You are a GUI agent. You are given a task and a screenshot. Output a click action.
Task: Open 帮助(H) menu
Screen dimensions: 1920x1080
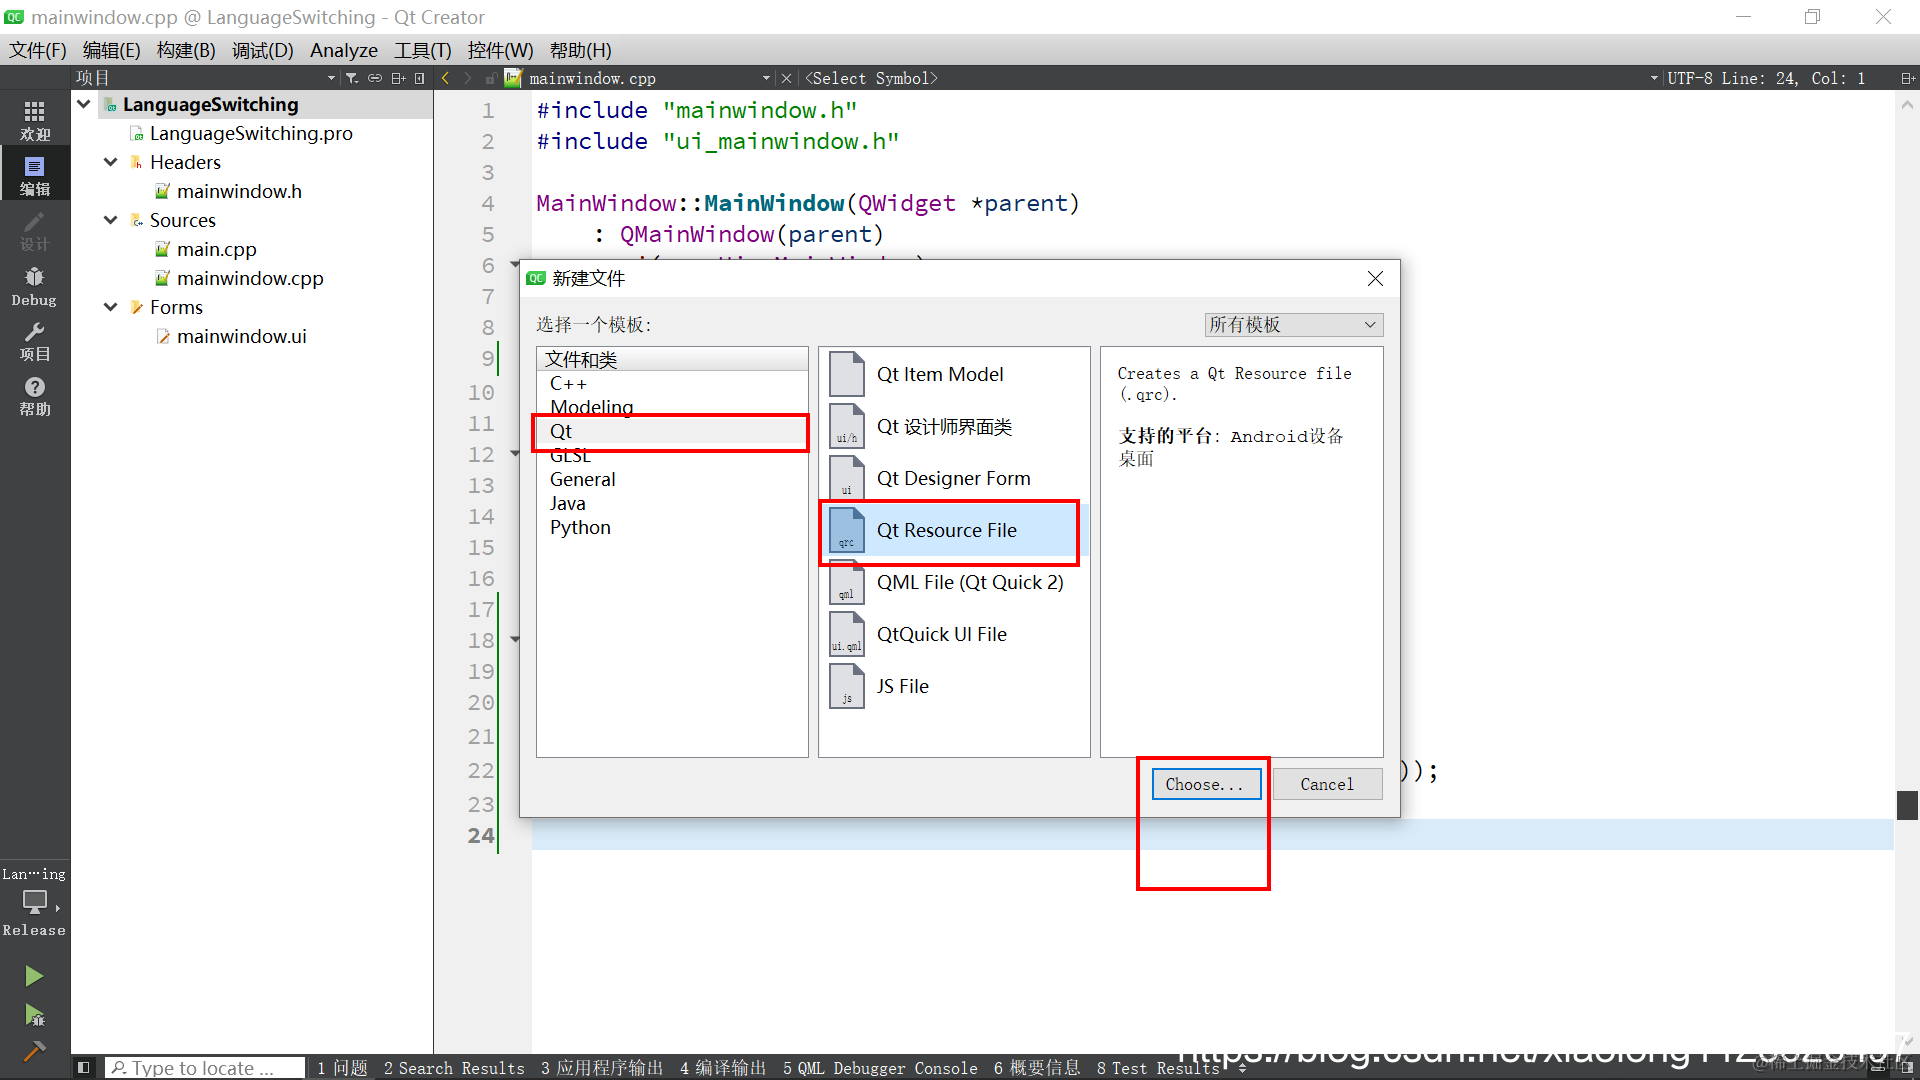click(580, 50)
